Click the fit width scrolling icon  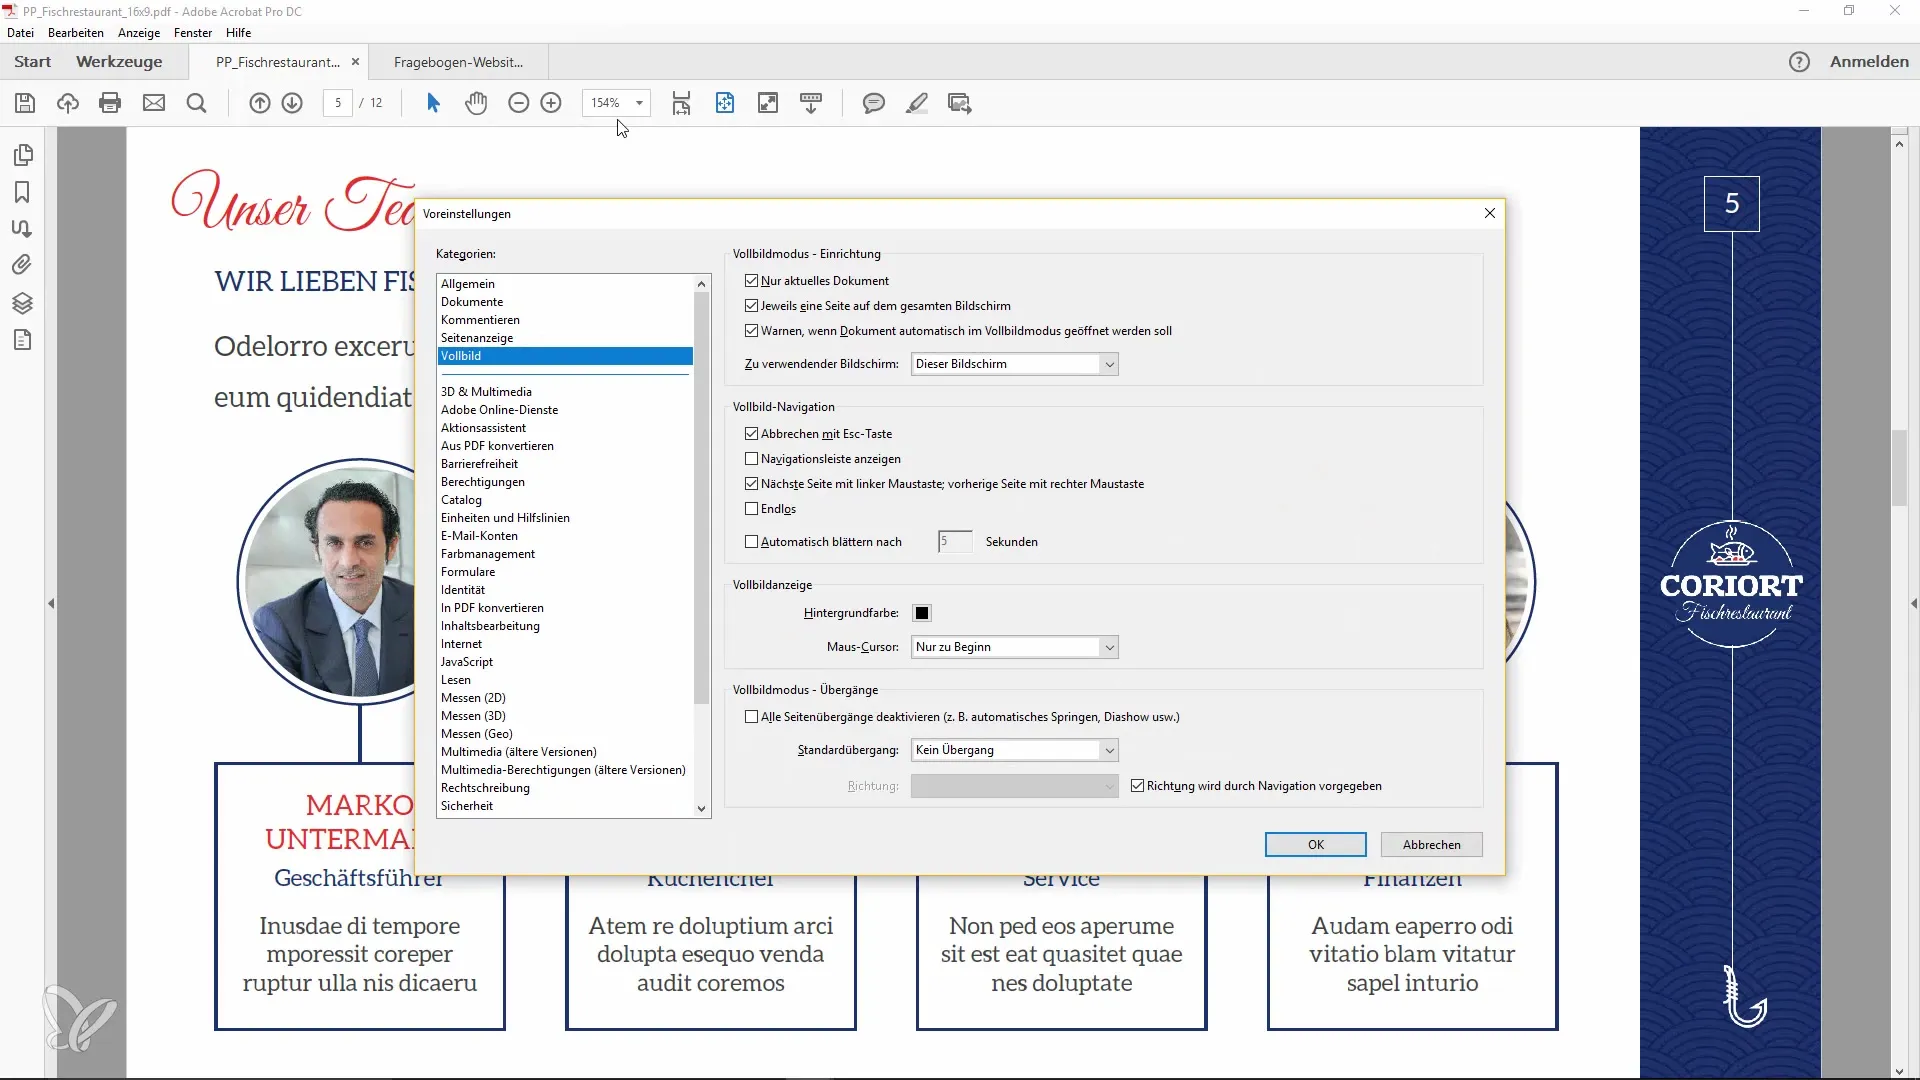681,103
